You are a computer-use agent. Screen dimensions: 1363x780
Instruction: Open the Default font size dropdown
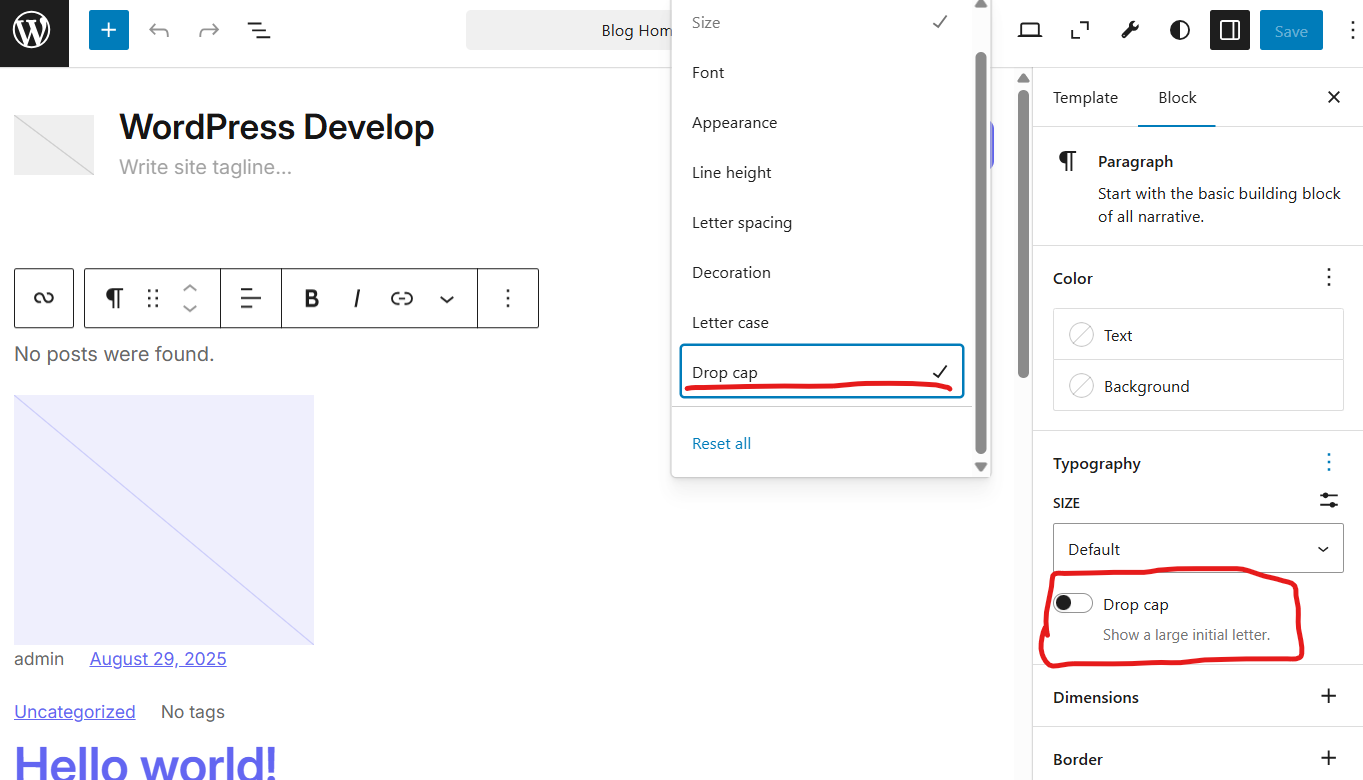point(1198,549)
